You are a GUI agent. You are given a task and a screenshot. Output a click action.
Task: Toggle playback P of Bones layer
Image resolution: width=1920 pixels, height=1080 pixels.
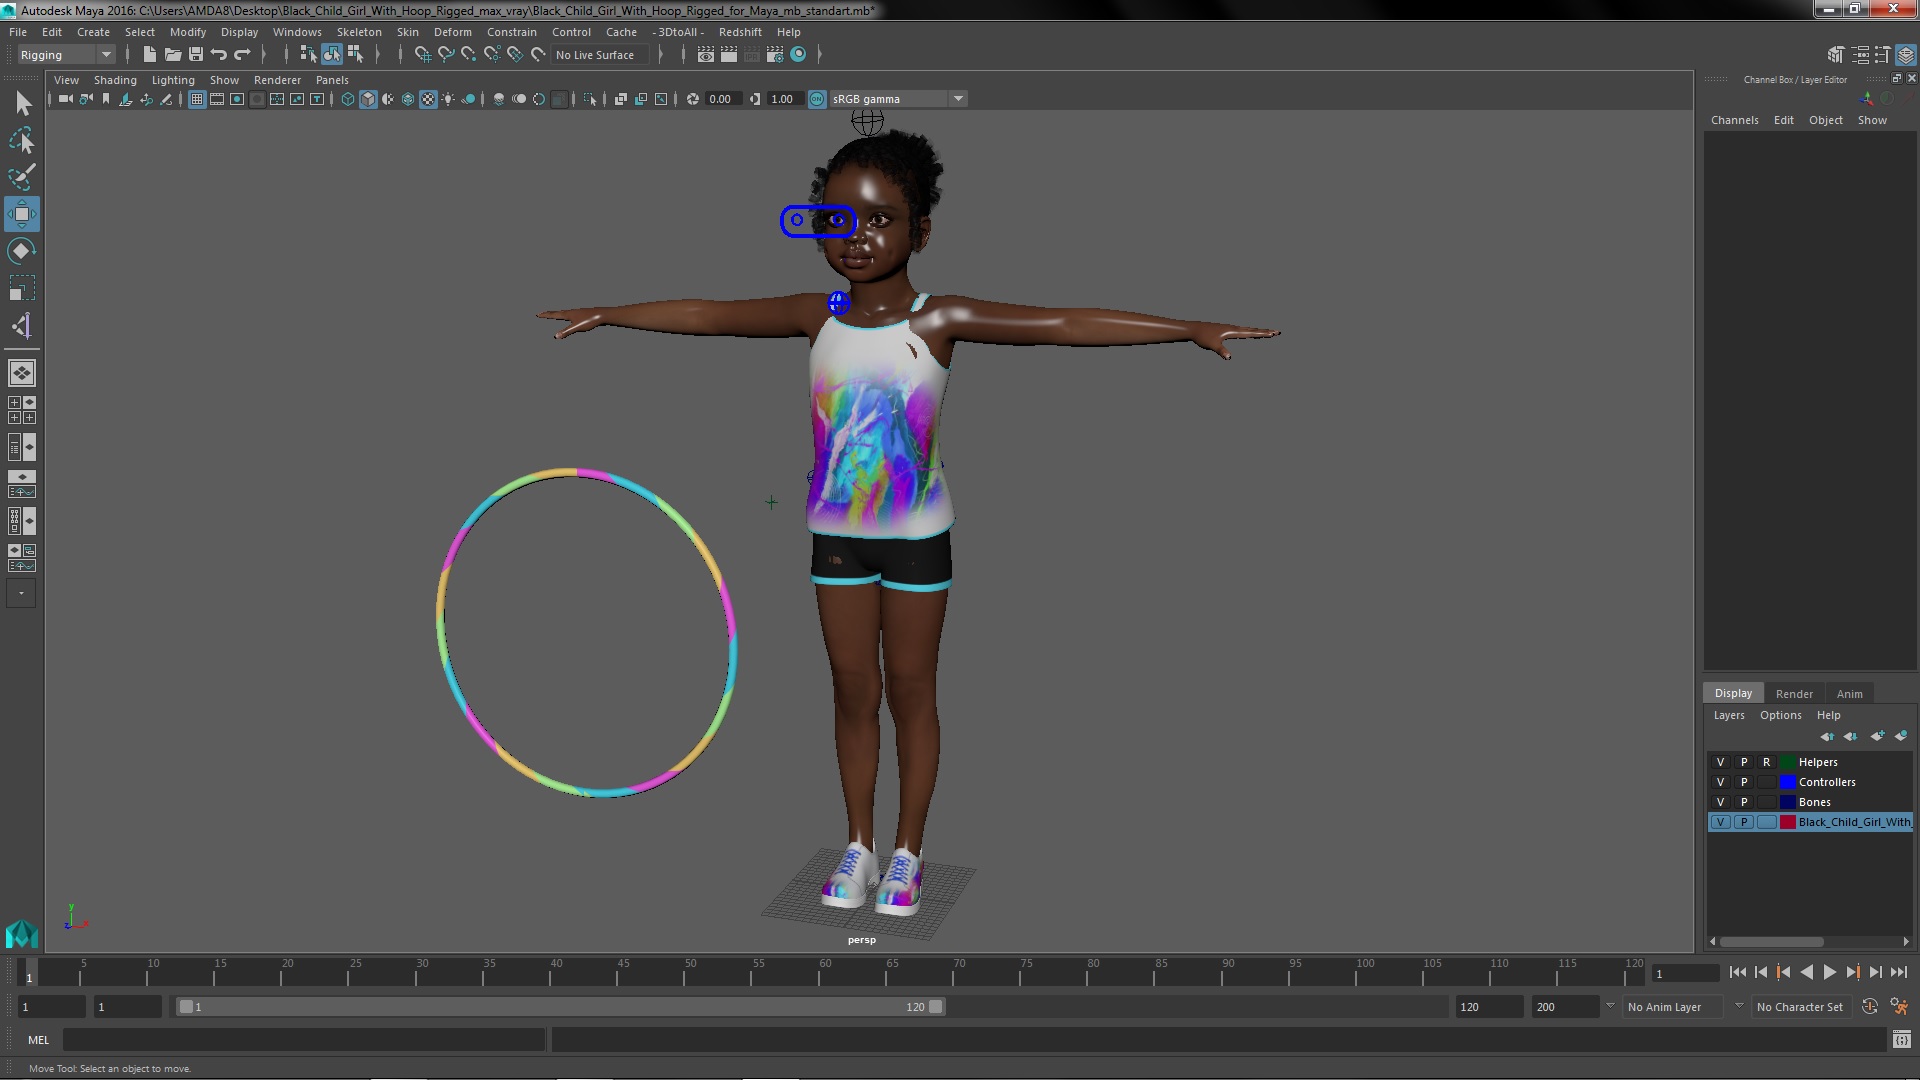pyautogui.click(x=1744, y=802)
